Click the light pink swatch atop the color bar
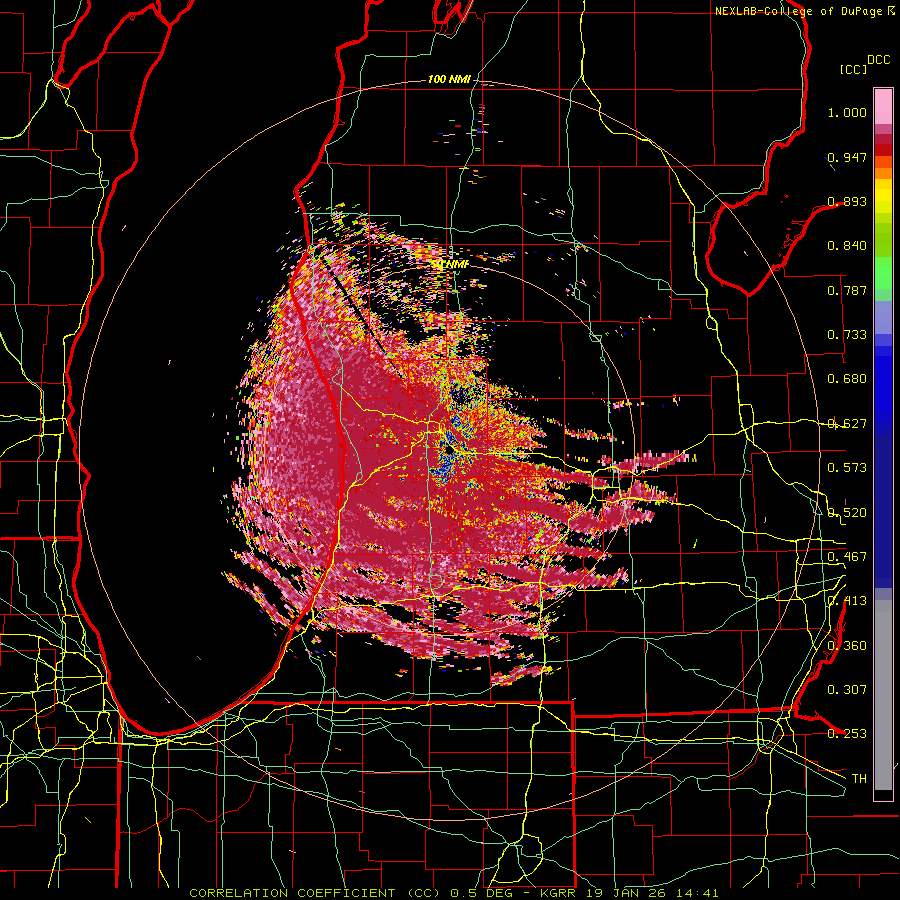Screen dimensions: 900x900 tap(883, 106)
